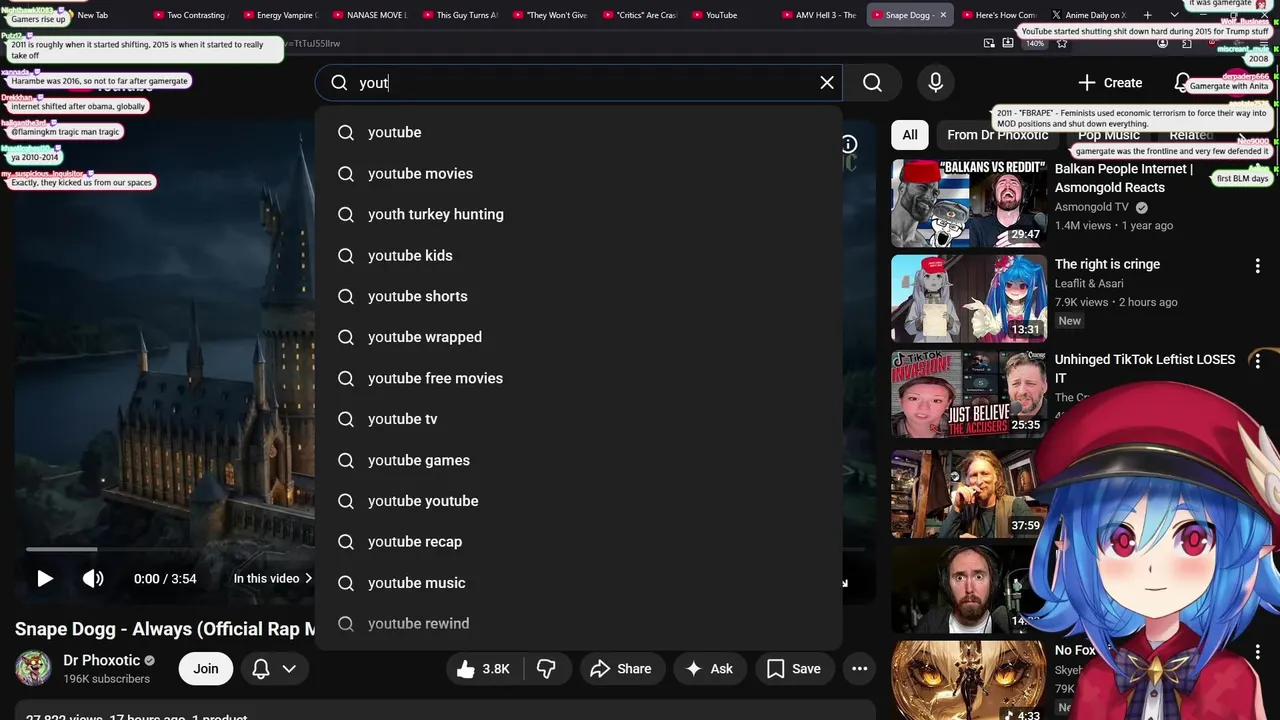Open the Asmongold TV channel link
The height and width of the screenshot is (720, 1280).
pyautogui.click(x=1091, y=207)
